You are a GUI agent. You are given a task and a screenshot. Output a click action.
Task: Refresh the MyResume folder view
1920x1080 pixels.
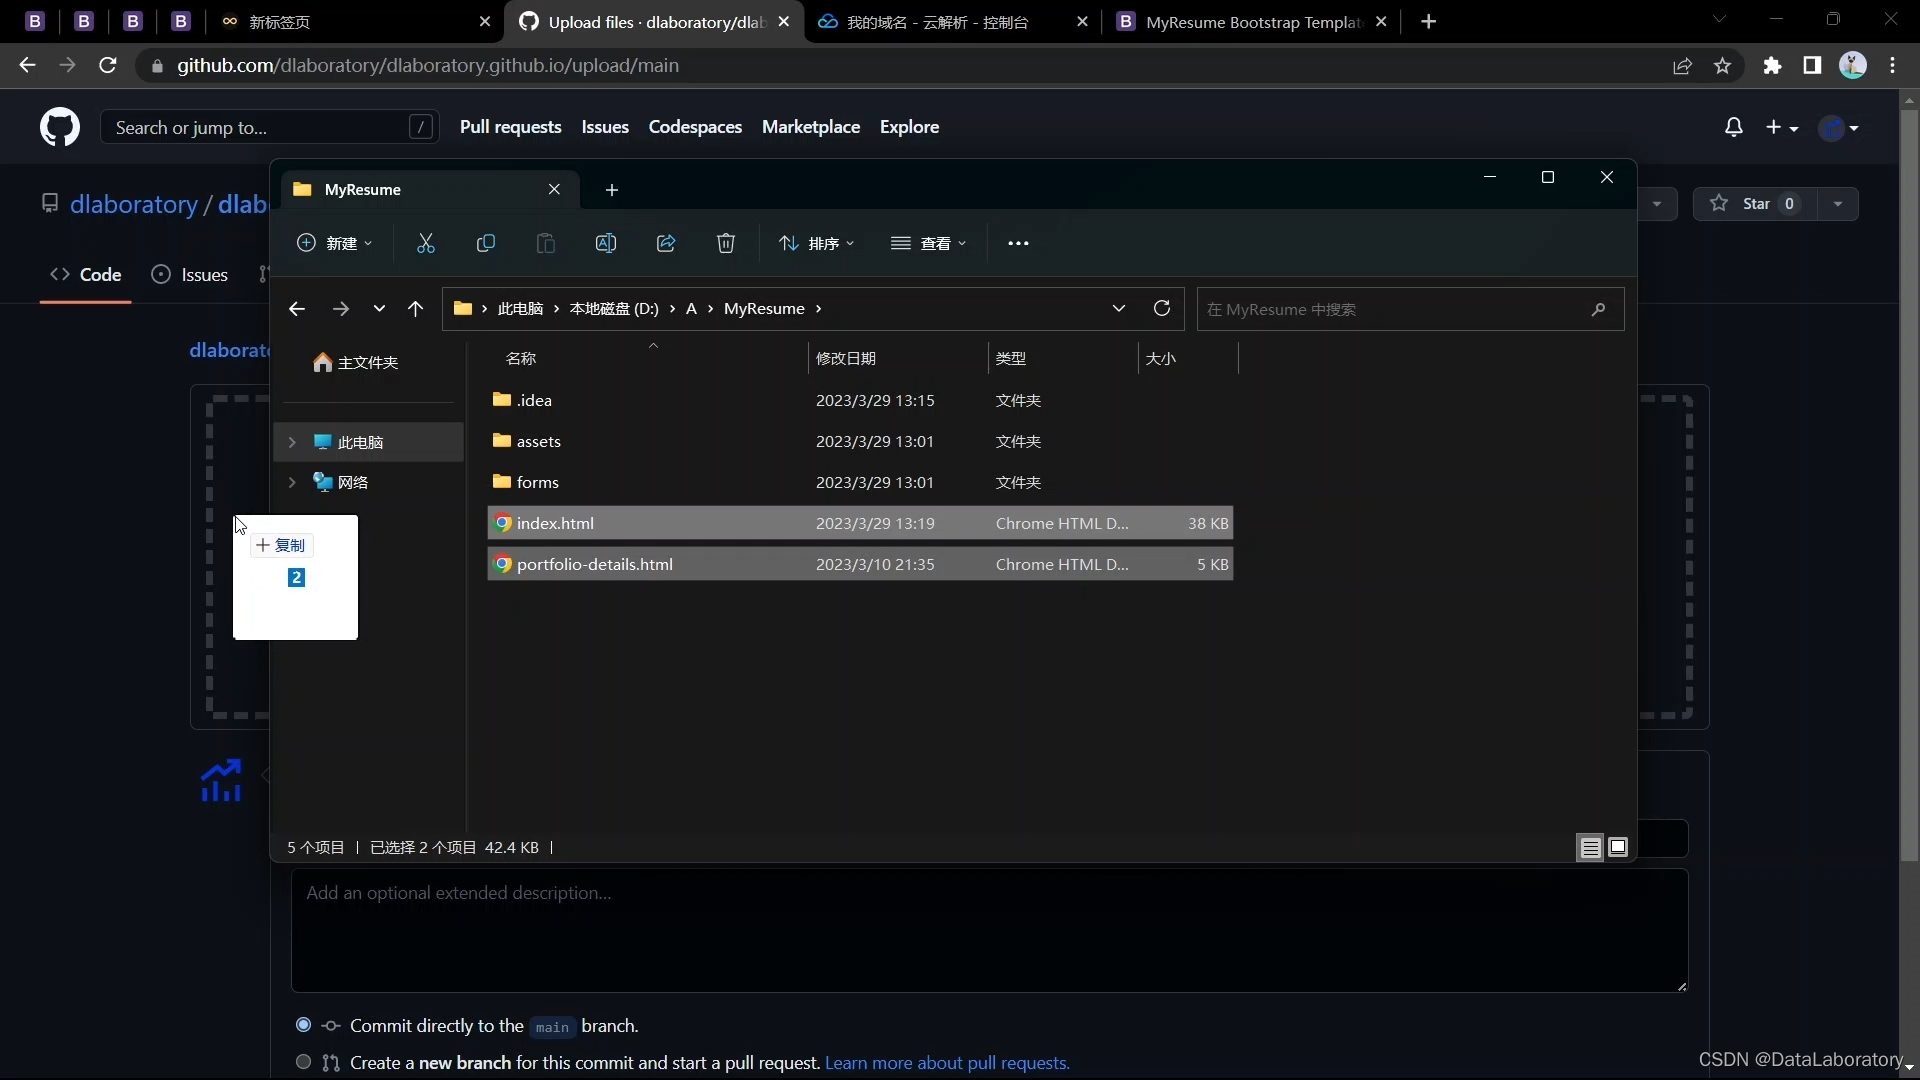pos(1161,309)
